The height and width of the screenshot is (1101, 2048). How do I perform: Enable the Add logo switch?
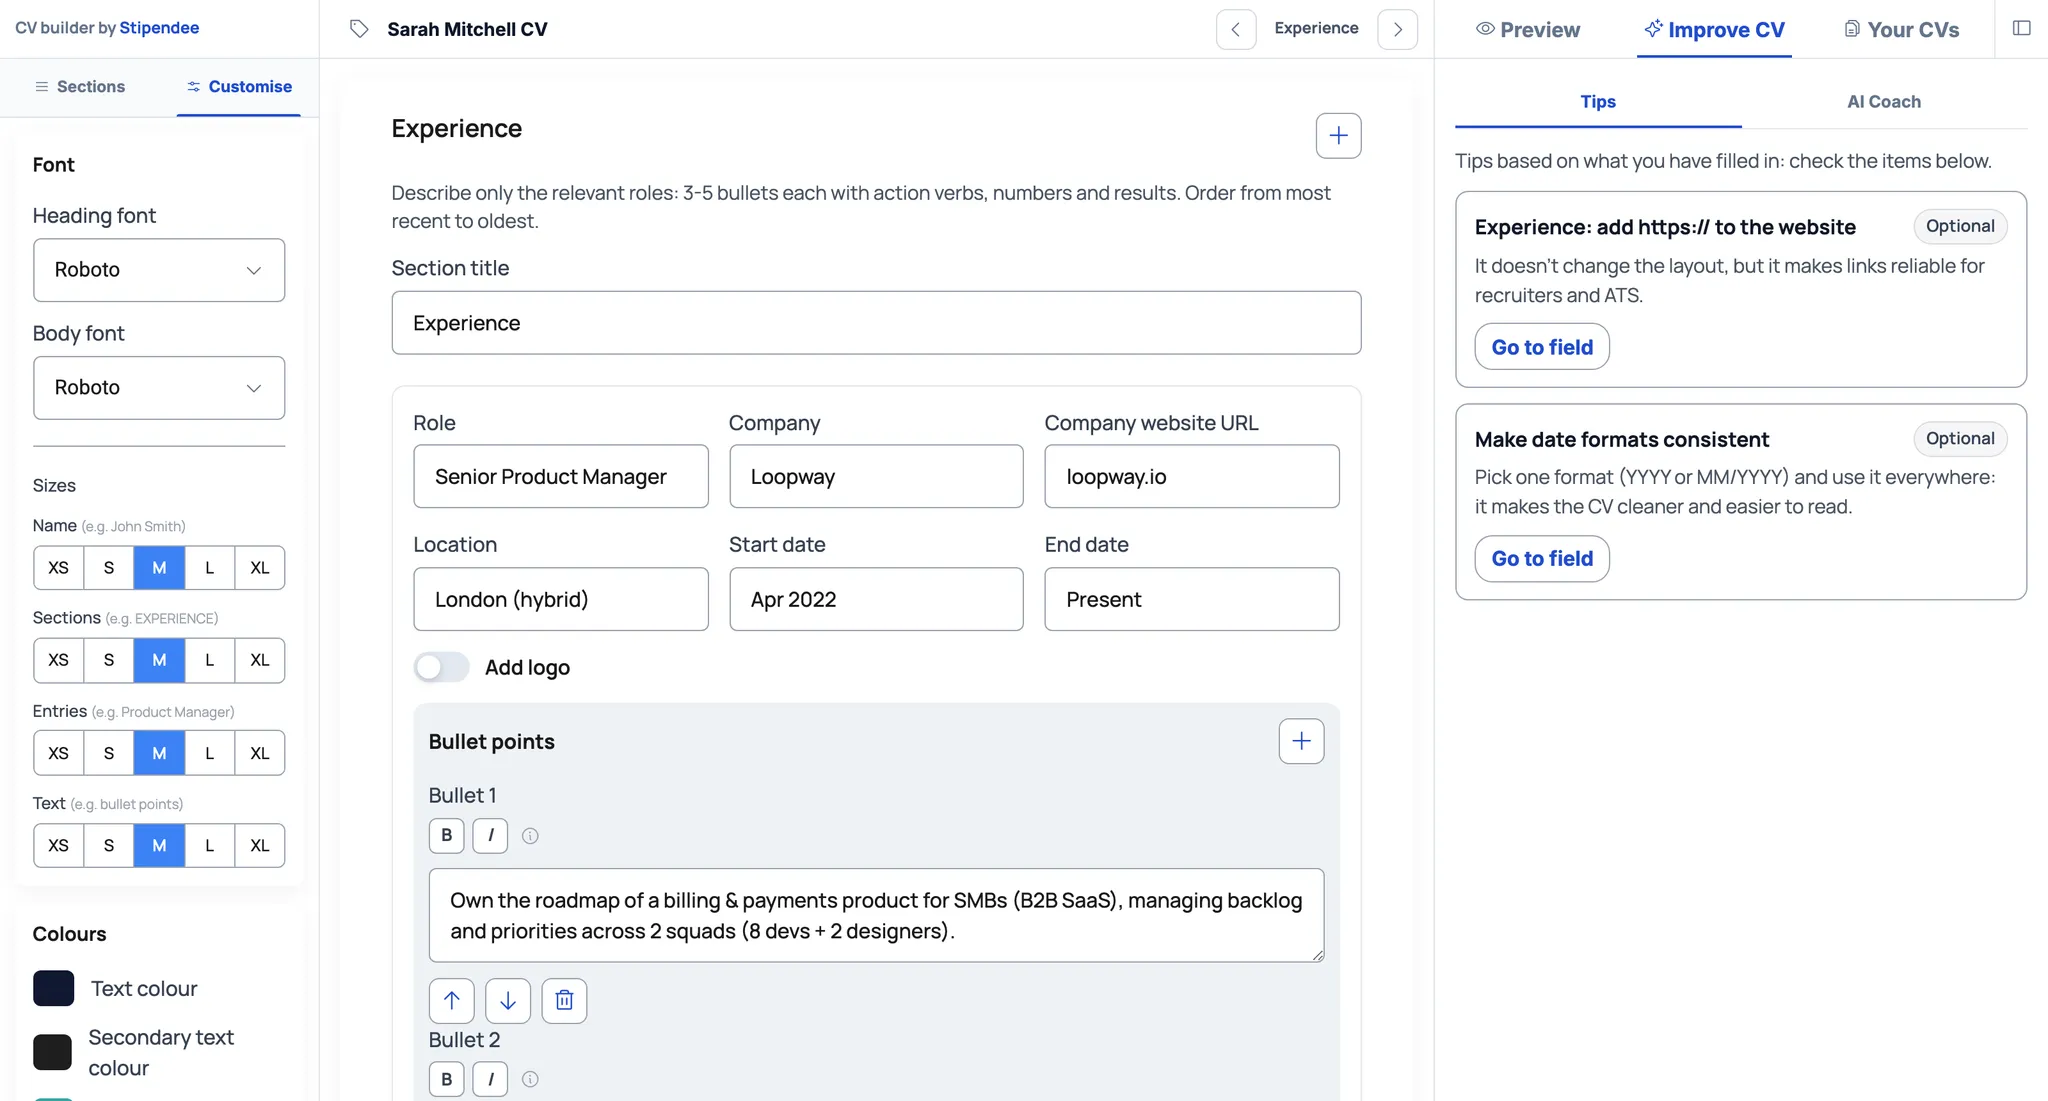coord(441,667)
